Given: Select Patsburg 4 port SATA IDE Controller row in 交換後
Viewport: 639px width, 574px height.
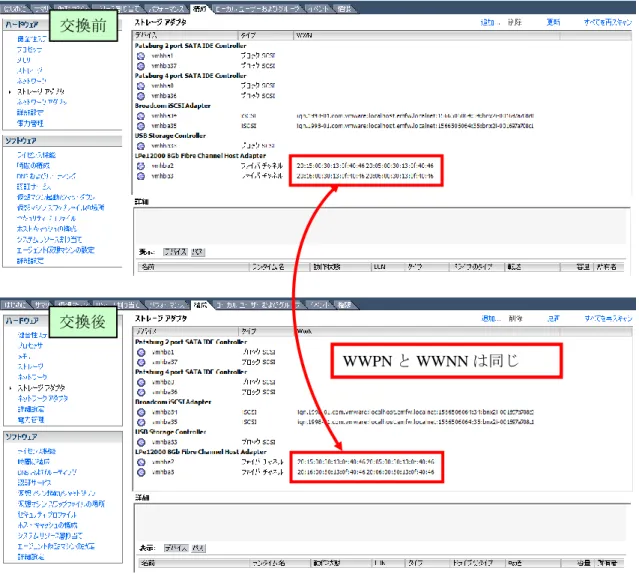Looking at the screenshot, I should tap(191, 372).
